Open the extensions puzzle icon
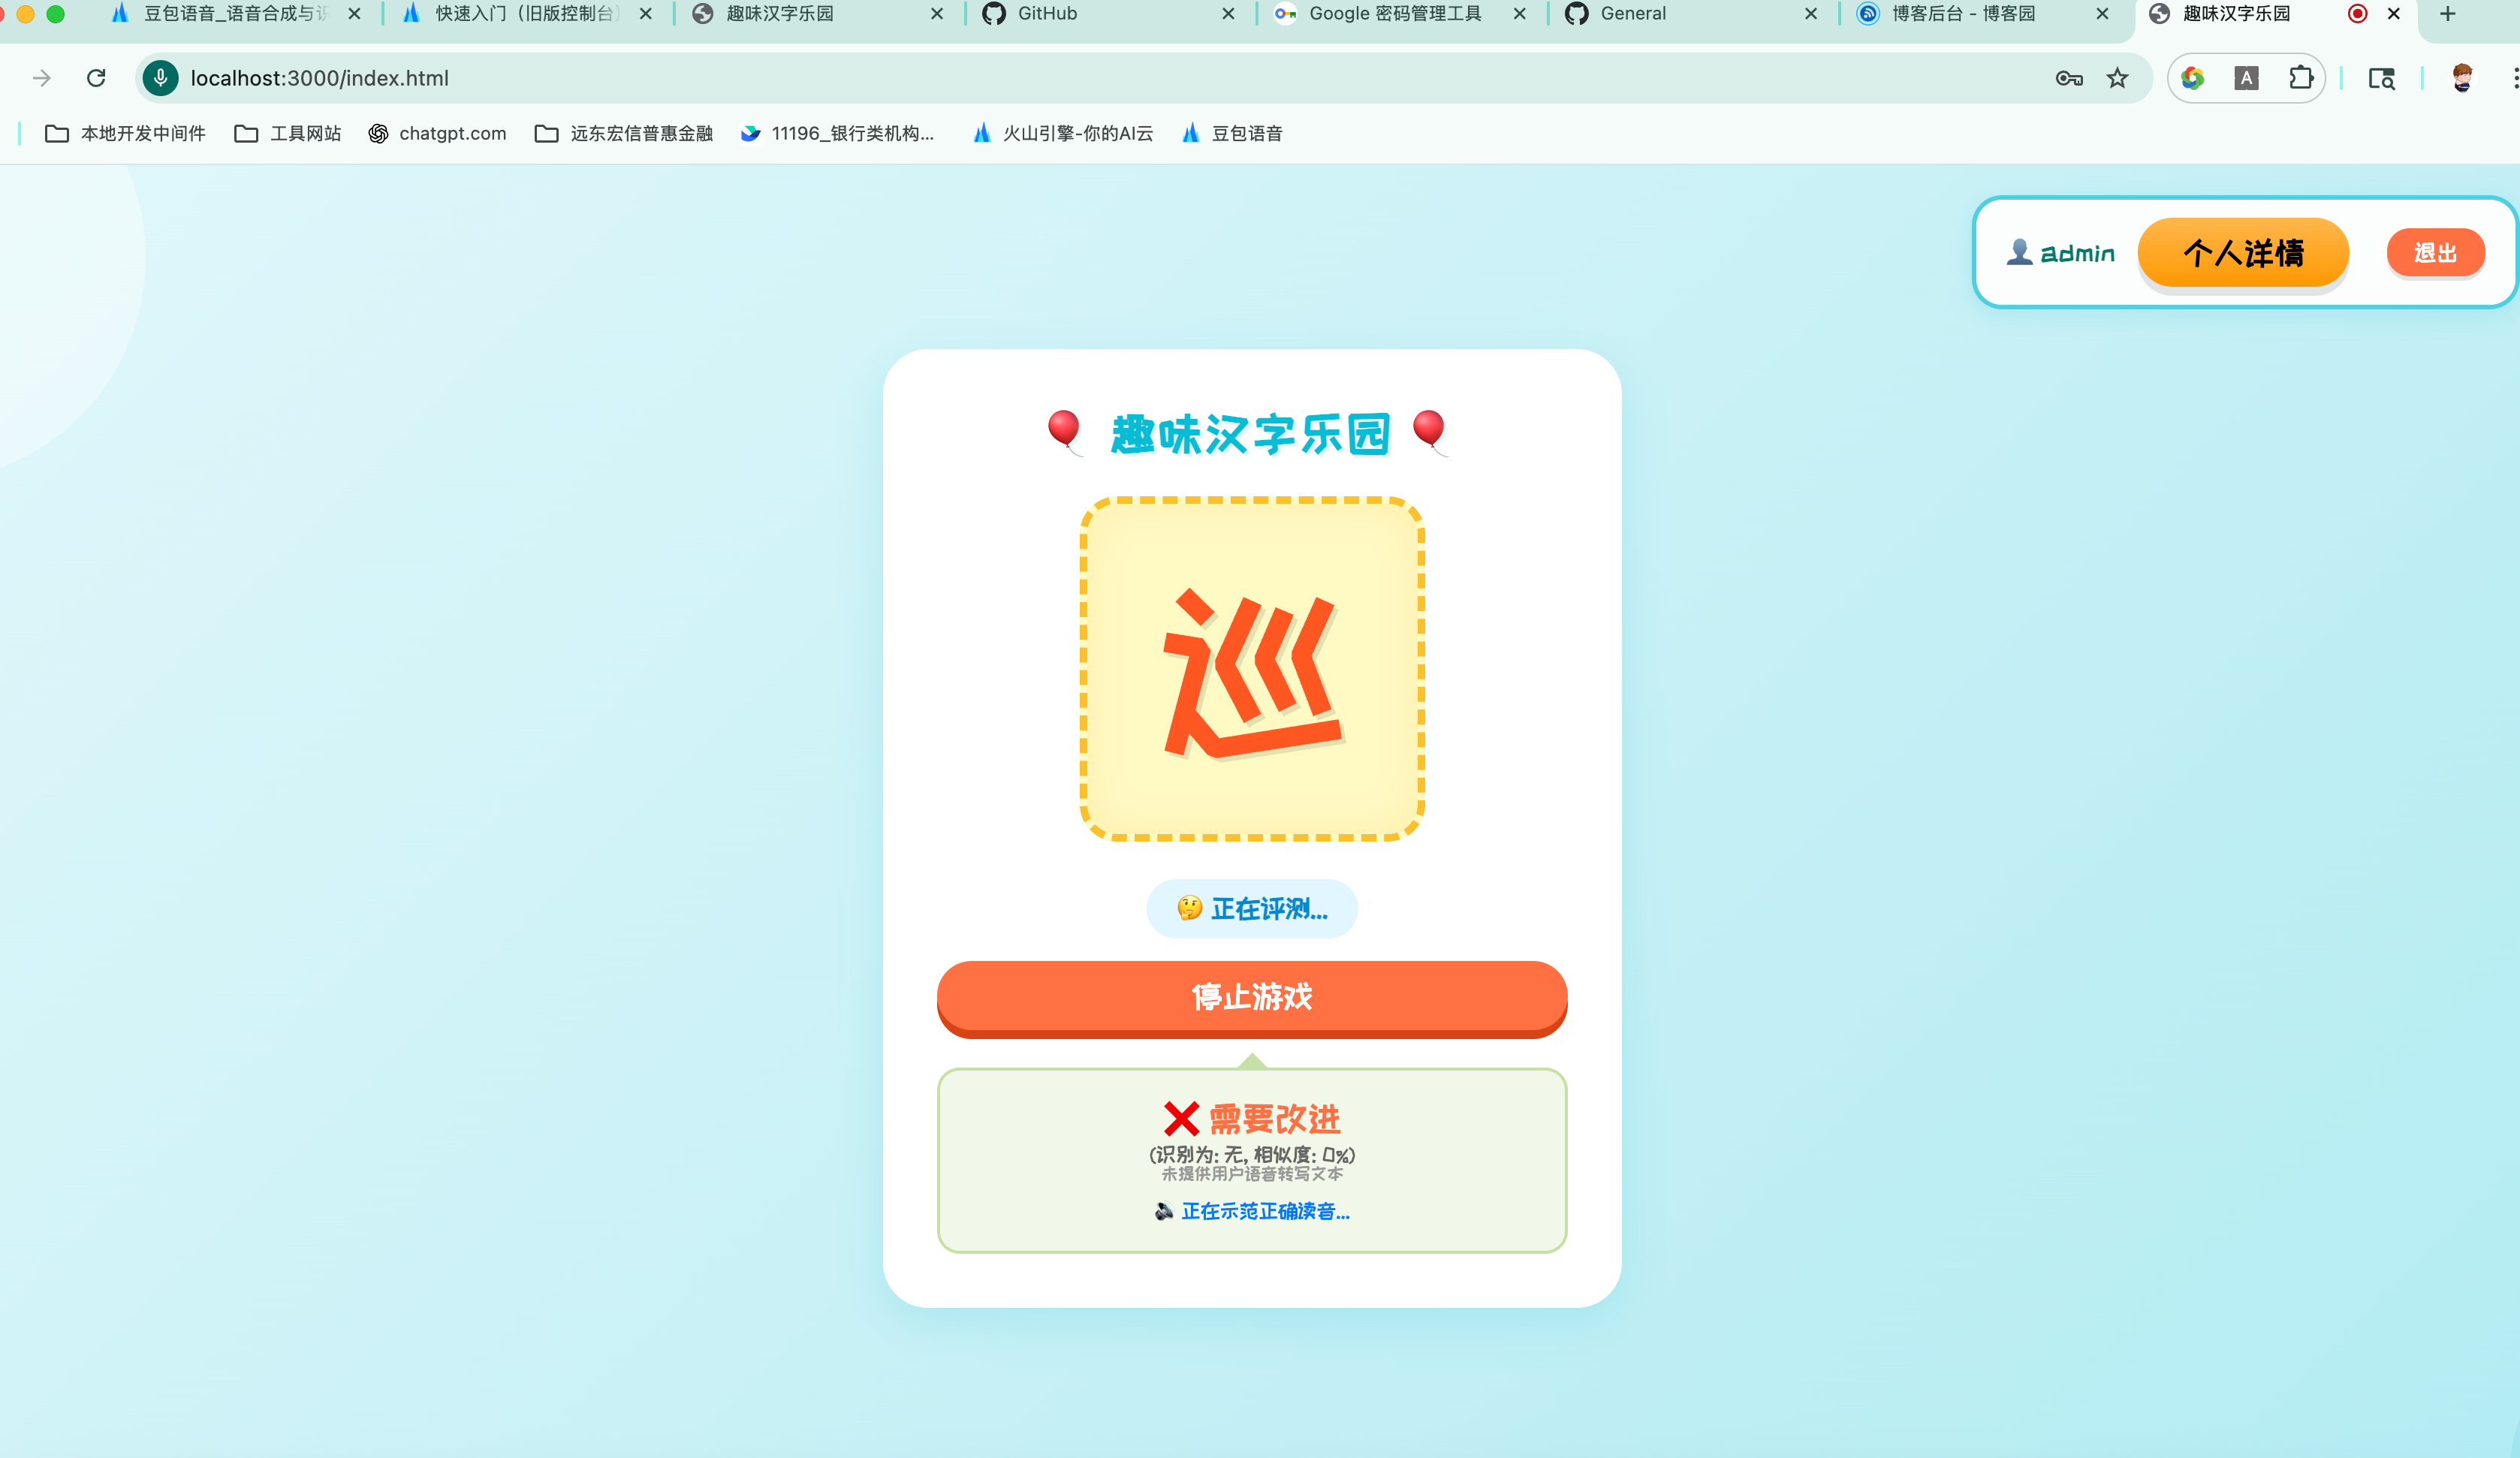The image size is (2520, 1458). tap(2301, 78)
